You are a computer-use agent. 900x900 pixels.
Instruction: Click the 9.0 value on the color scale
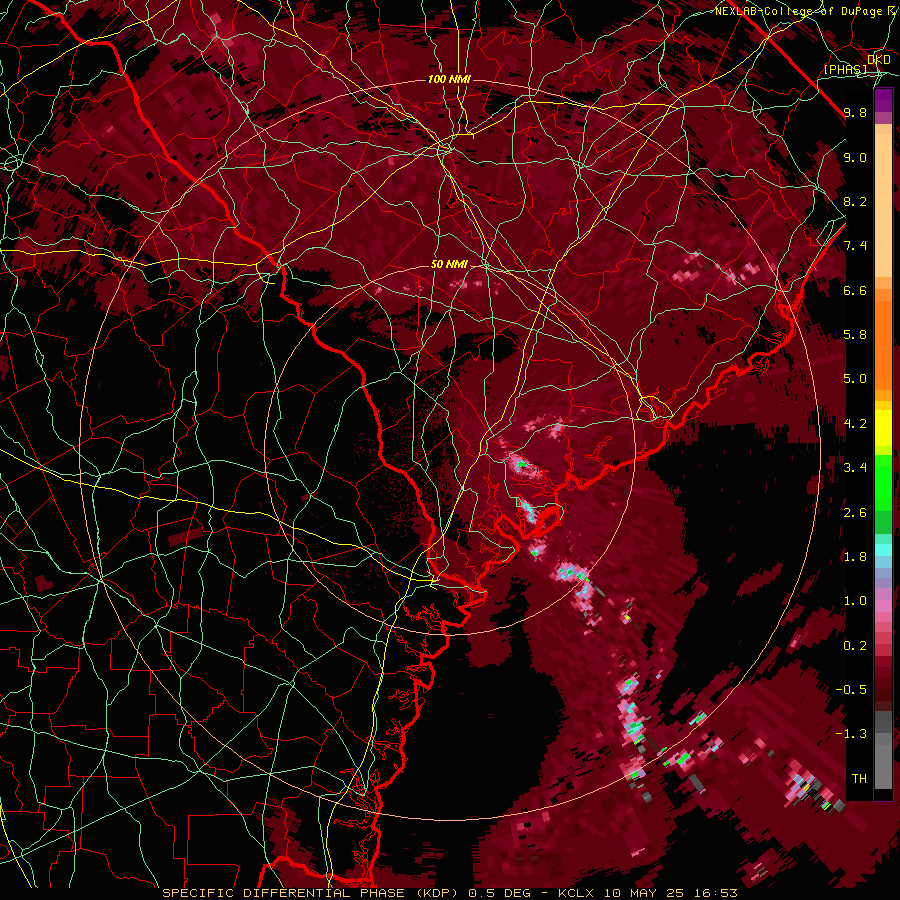[x=855, y=157]
